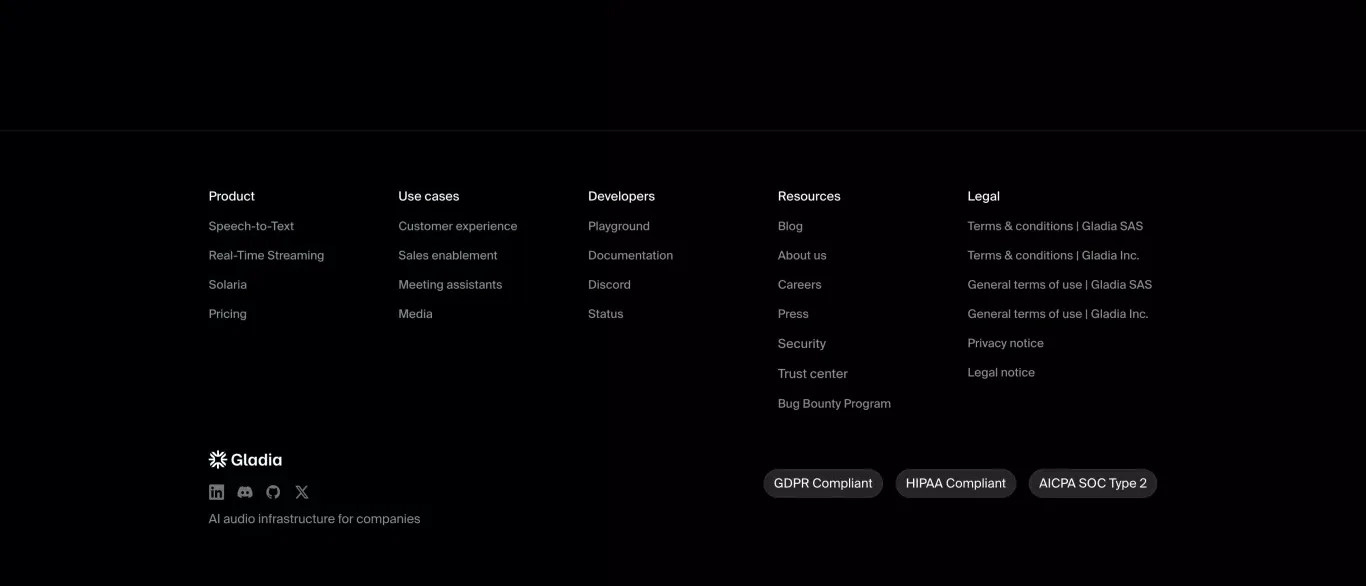Viewport: 1366px width, 586px height.
Task: Click 'AI audio infrastructure for companies' tagline
Action: tap(314, 519)
